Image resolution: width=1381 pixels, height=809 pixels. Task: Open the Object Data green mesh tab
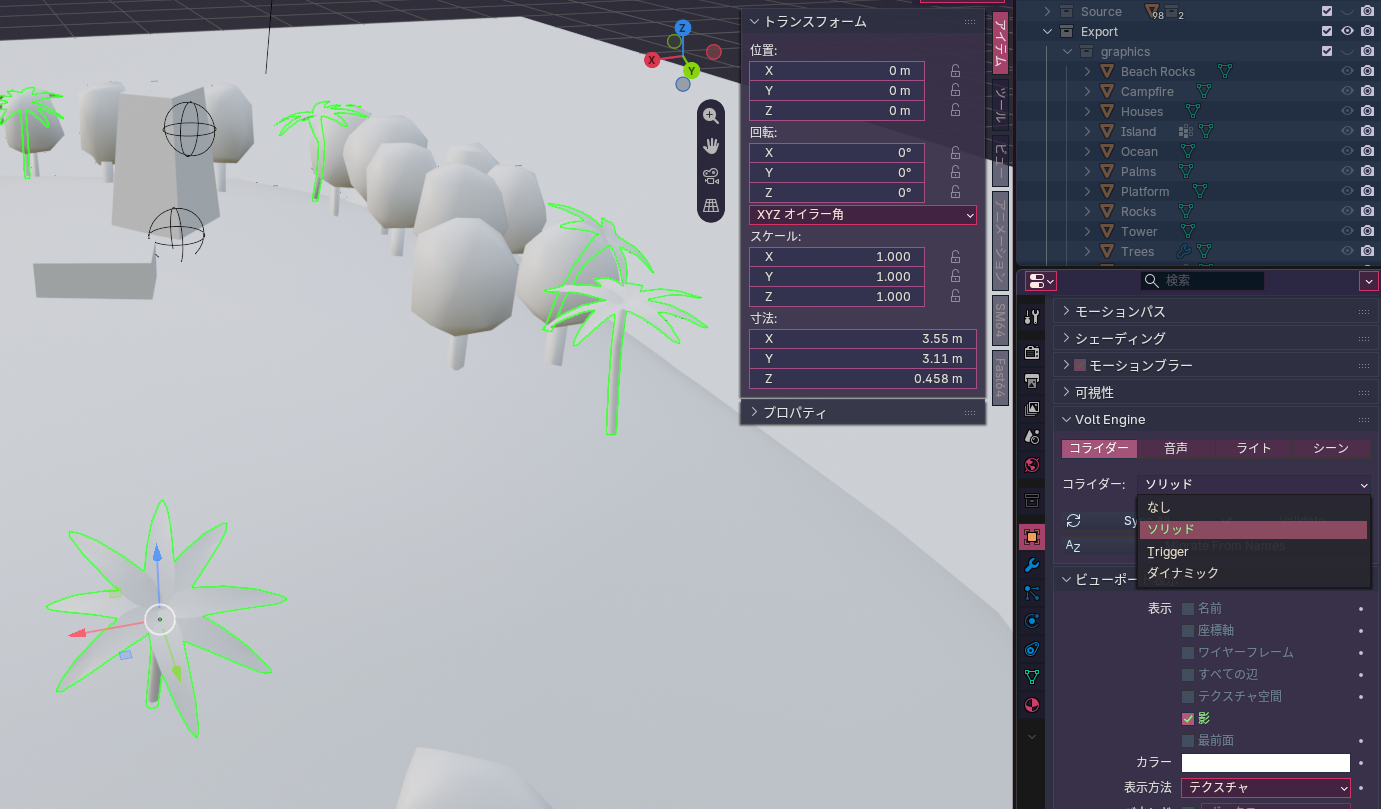point(1032,677)
